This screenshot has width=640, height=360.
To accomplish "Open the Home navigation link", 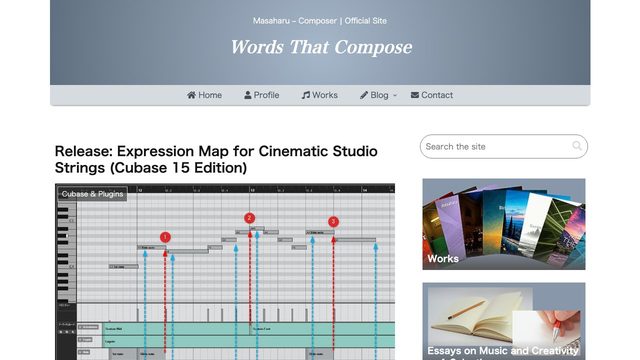I will tap(204, 95).
